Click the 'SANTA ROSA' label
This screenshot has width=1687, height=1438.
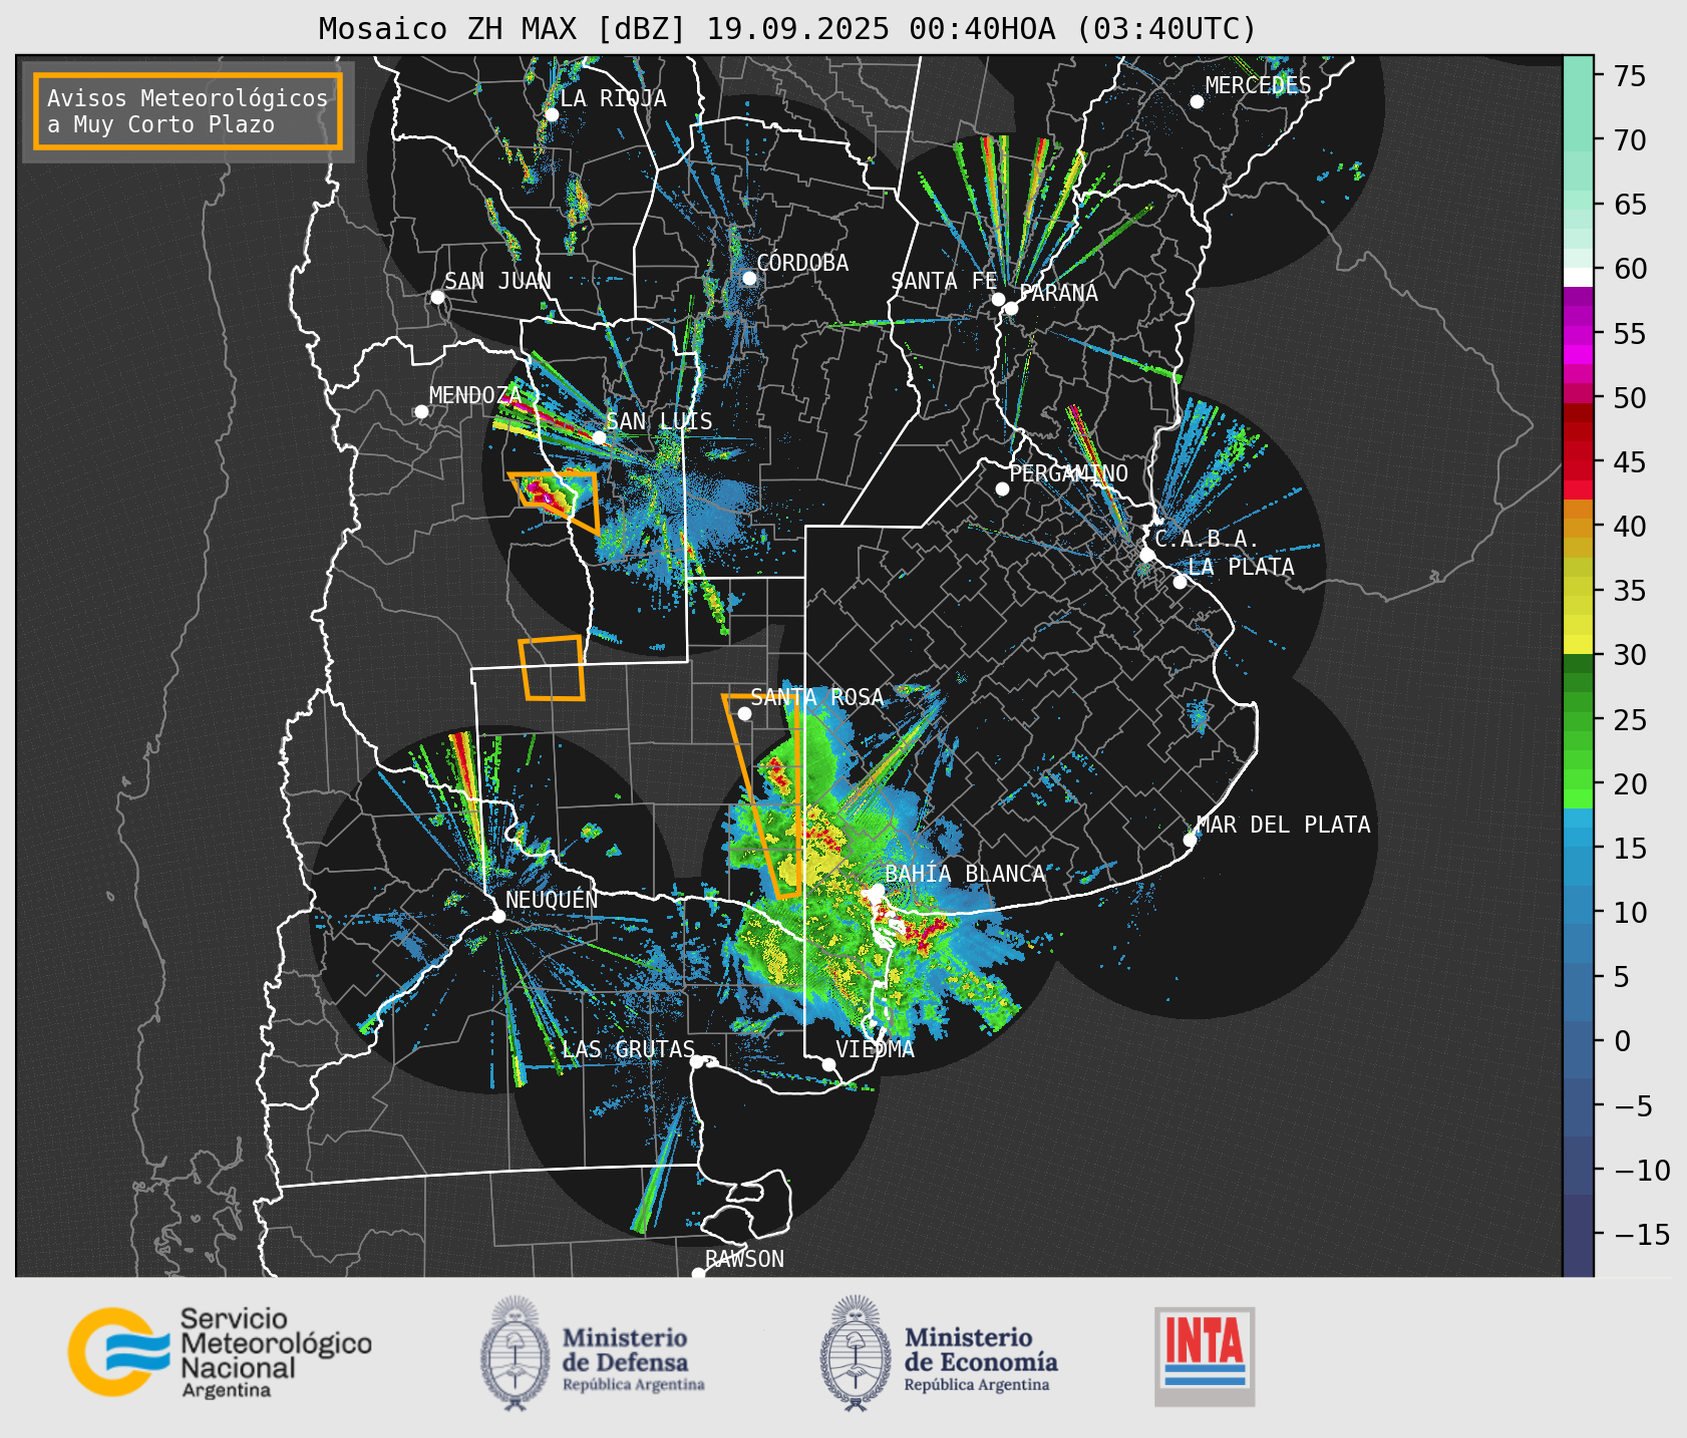[x=817, y=697]
